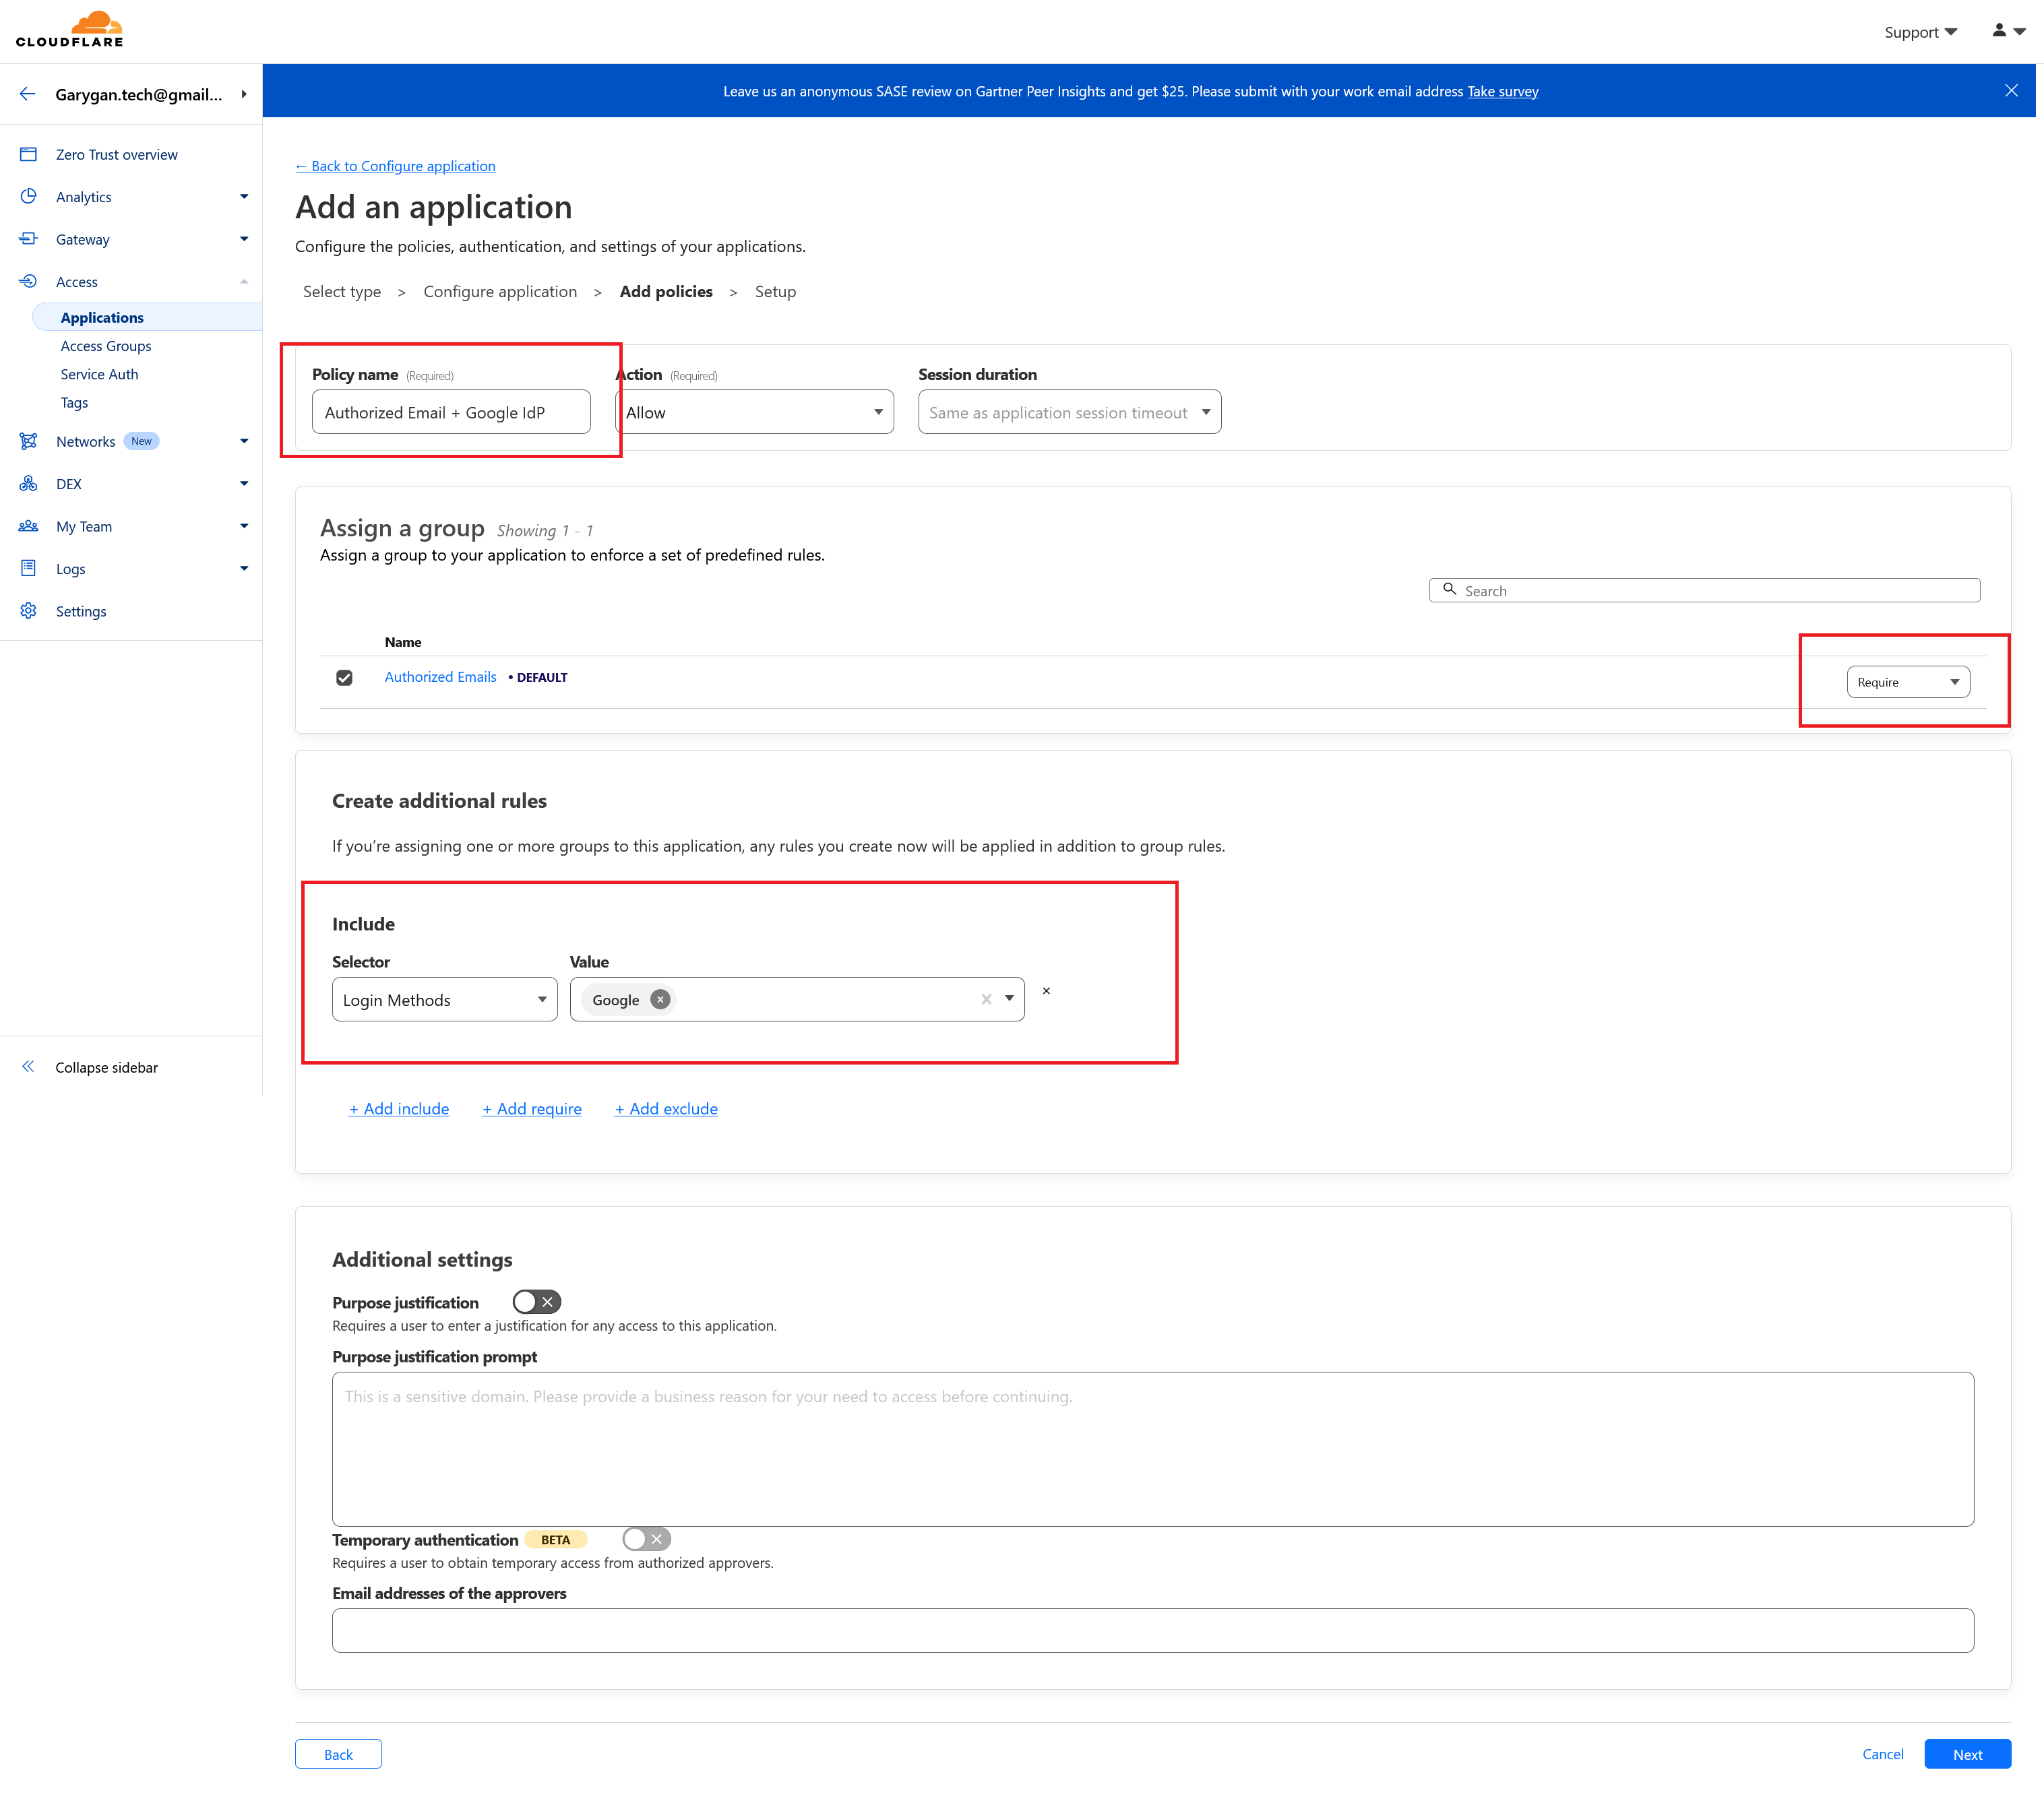The image size is (2044, 1801).
Task: Open Access Groups in the sidebar
Action: click(106, 346)
